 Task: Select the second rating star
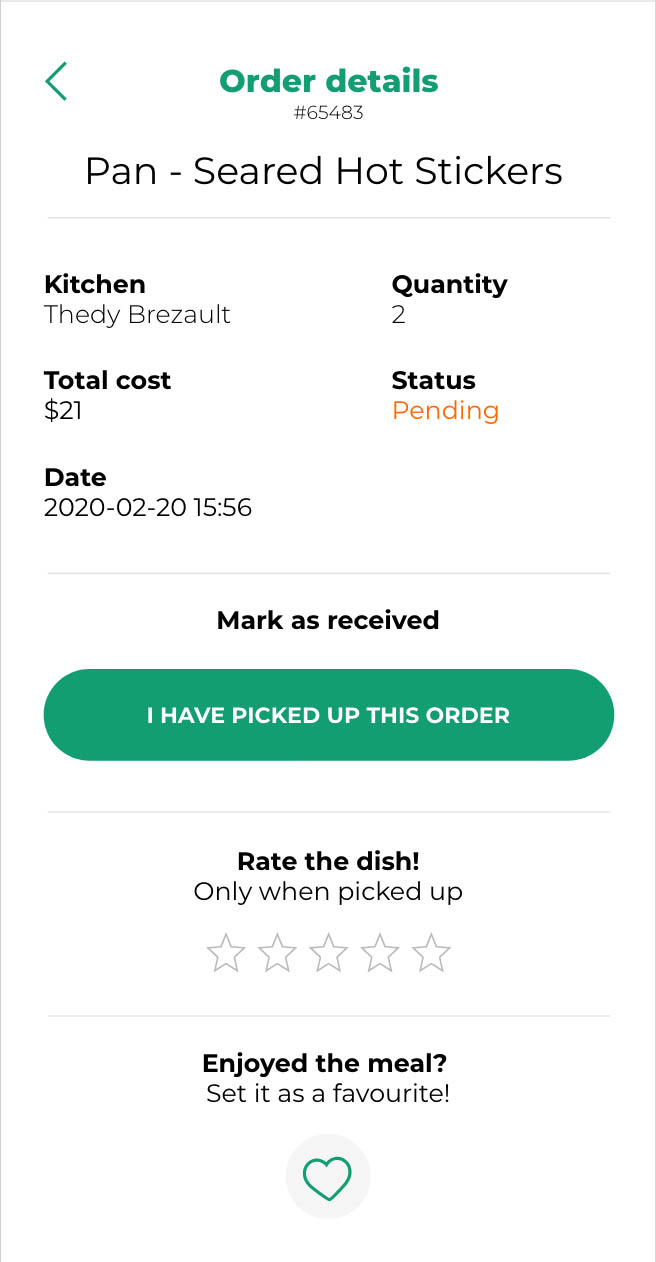click(277, 953)
